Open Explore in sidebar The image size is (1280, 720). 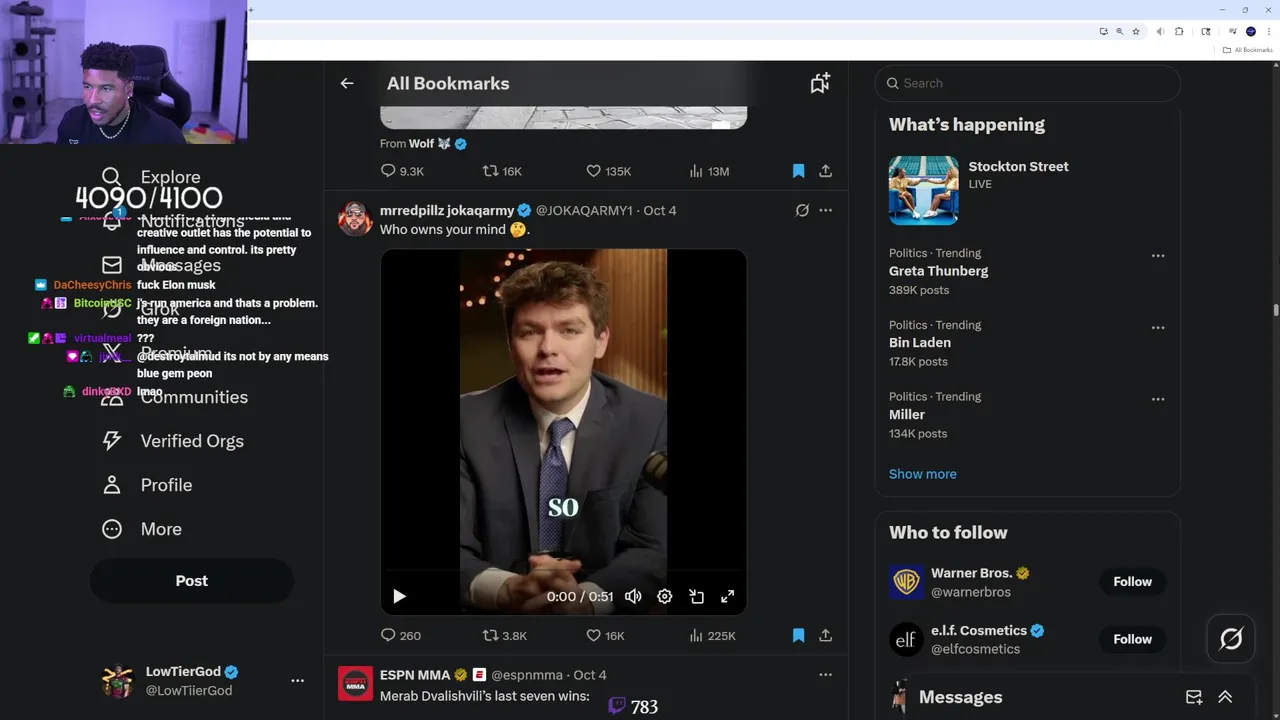[x=152, y=177]
